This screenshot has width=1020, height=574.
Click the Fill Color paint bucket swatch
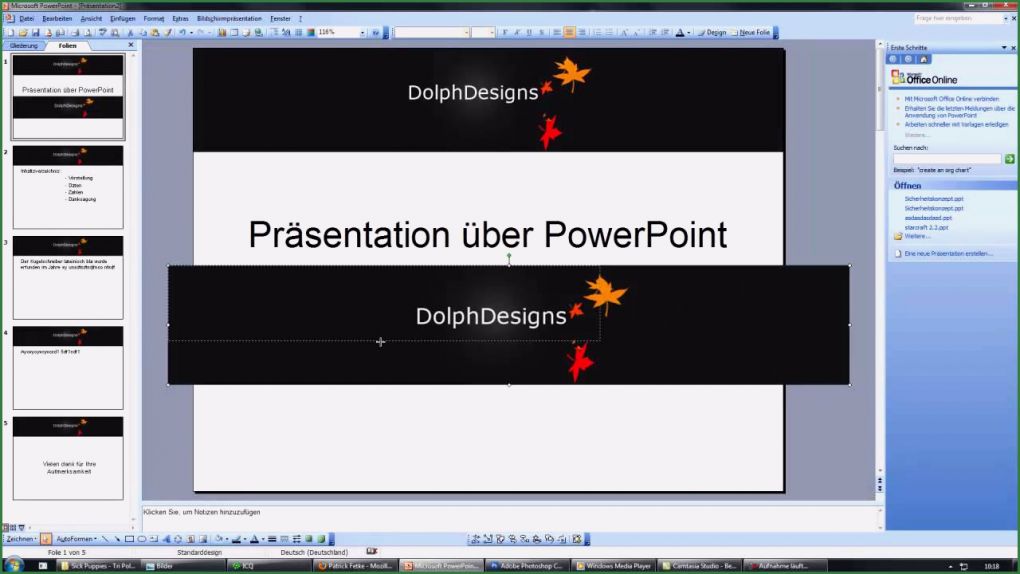coord(220,539)
